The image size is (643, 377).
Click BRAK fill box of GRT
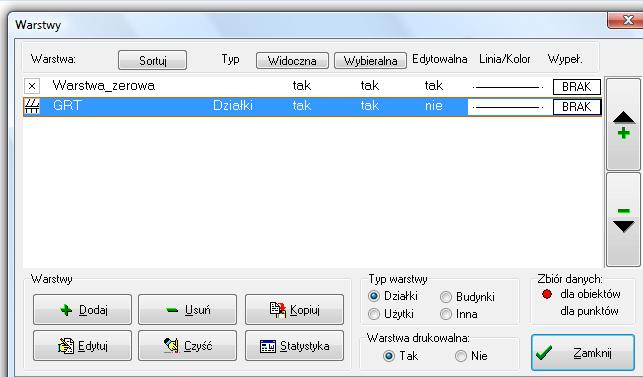577,107
